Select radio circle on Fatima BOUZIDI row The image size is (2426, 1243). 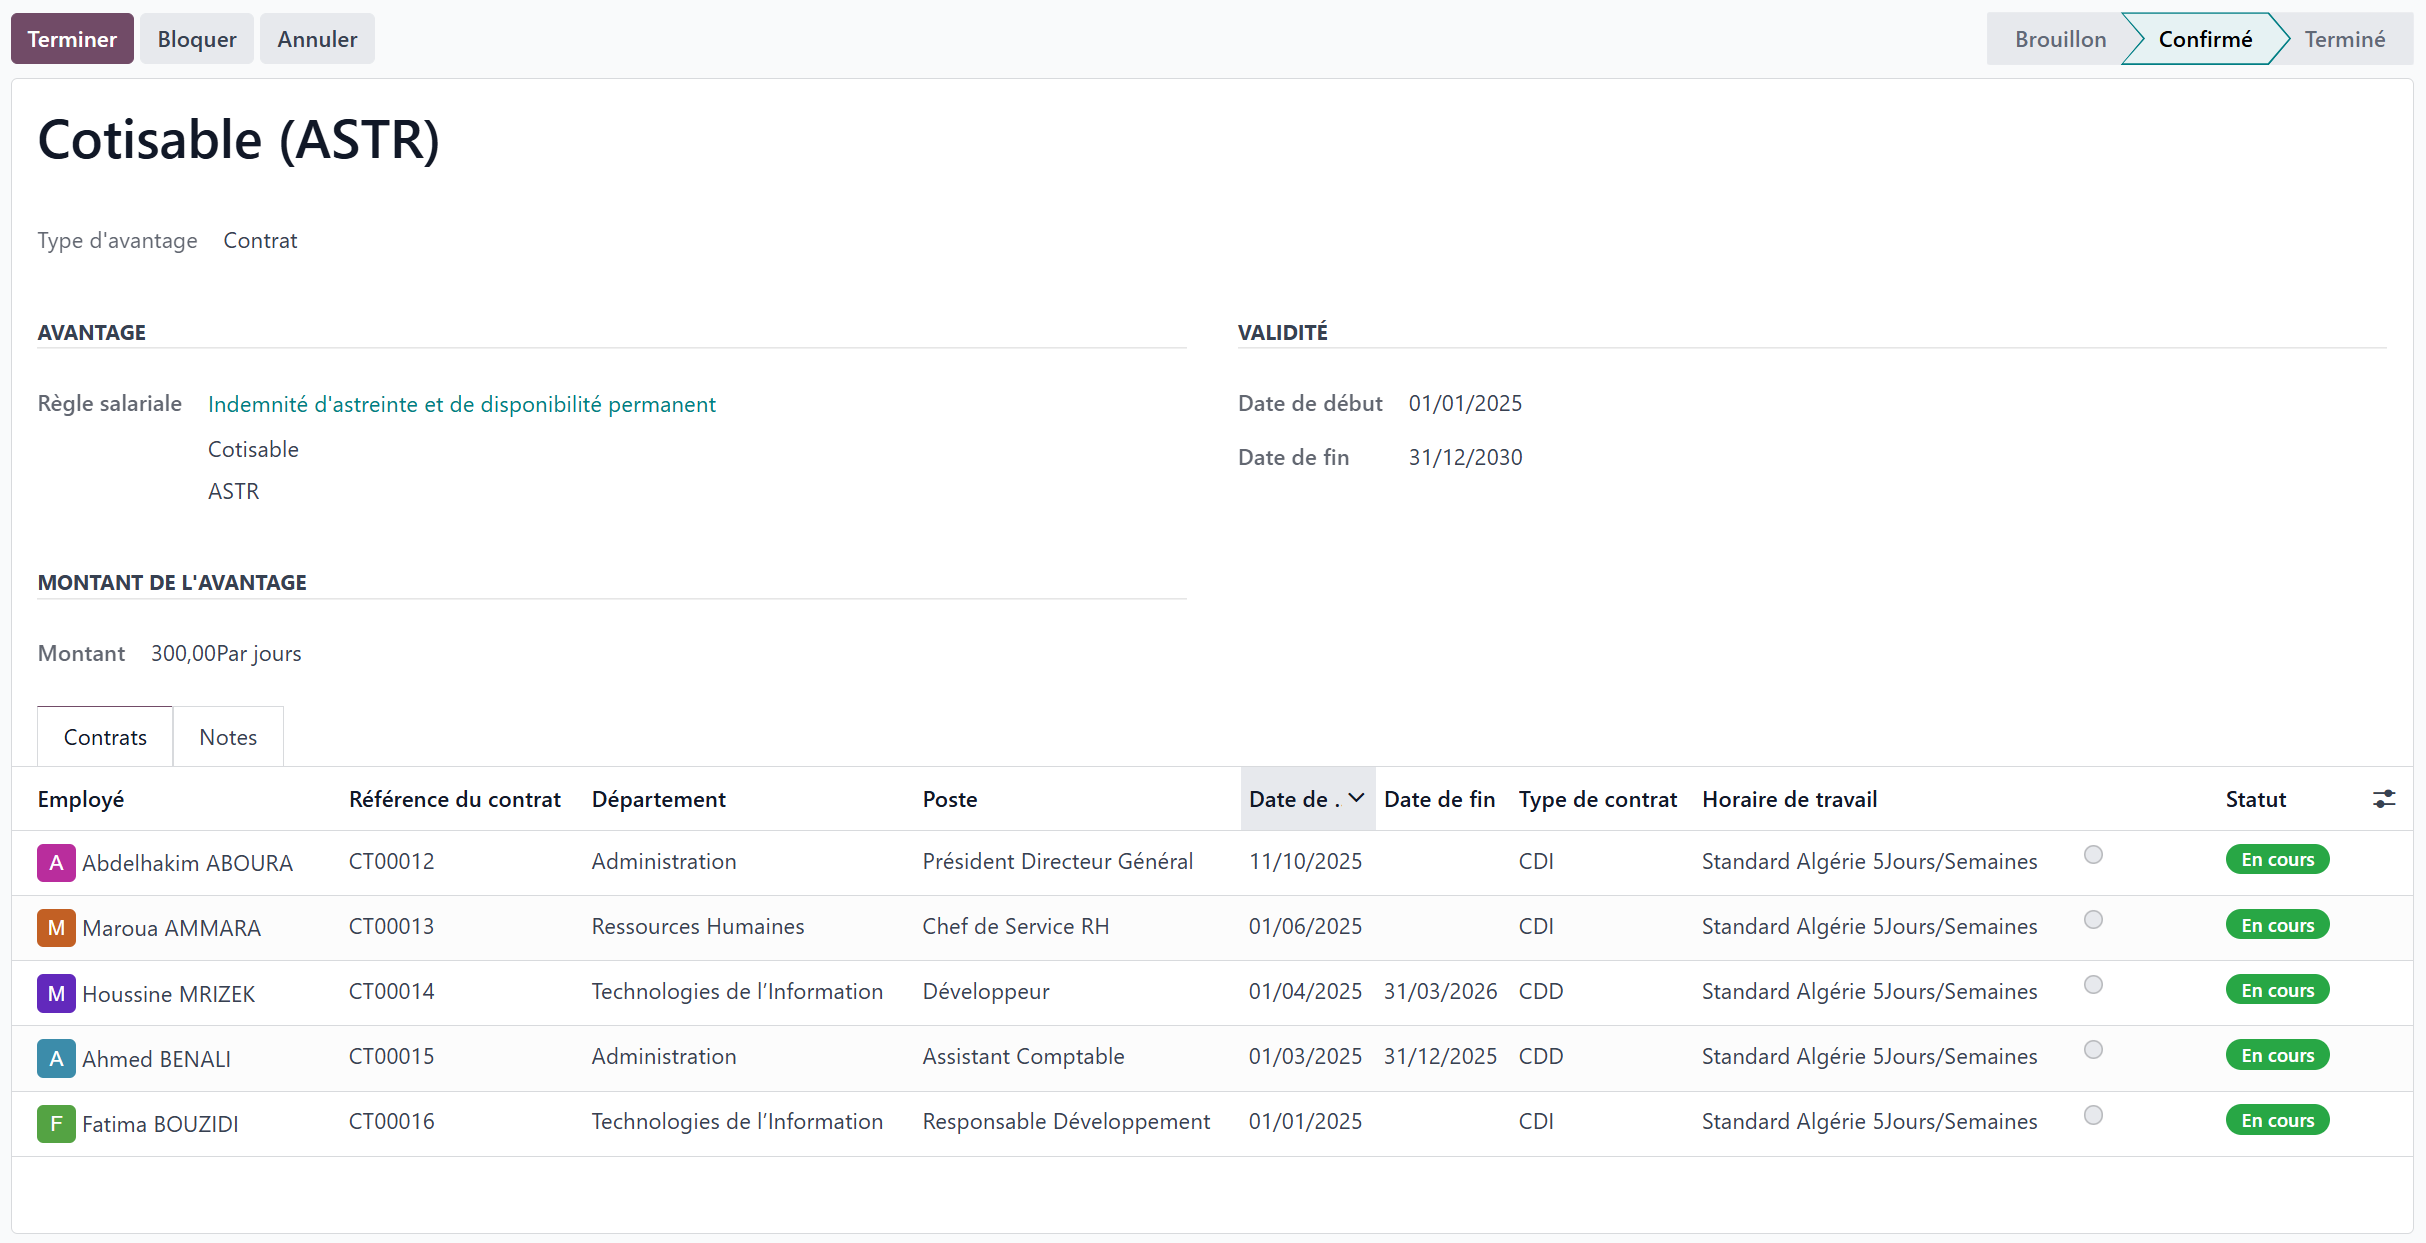pos(2093,1115)
